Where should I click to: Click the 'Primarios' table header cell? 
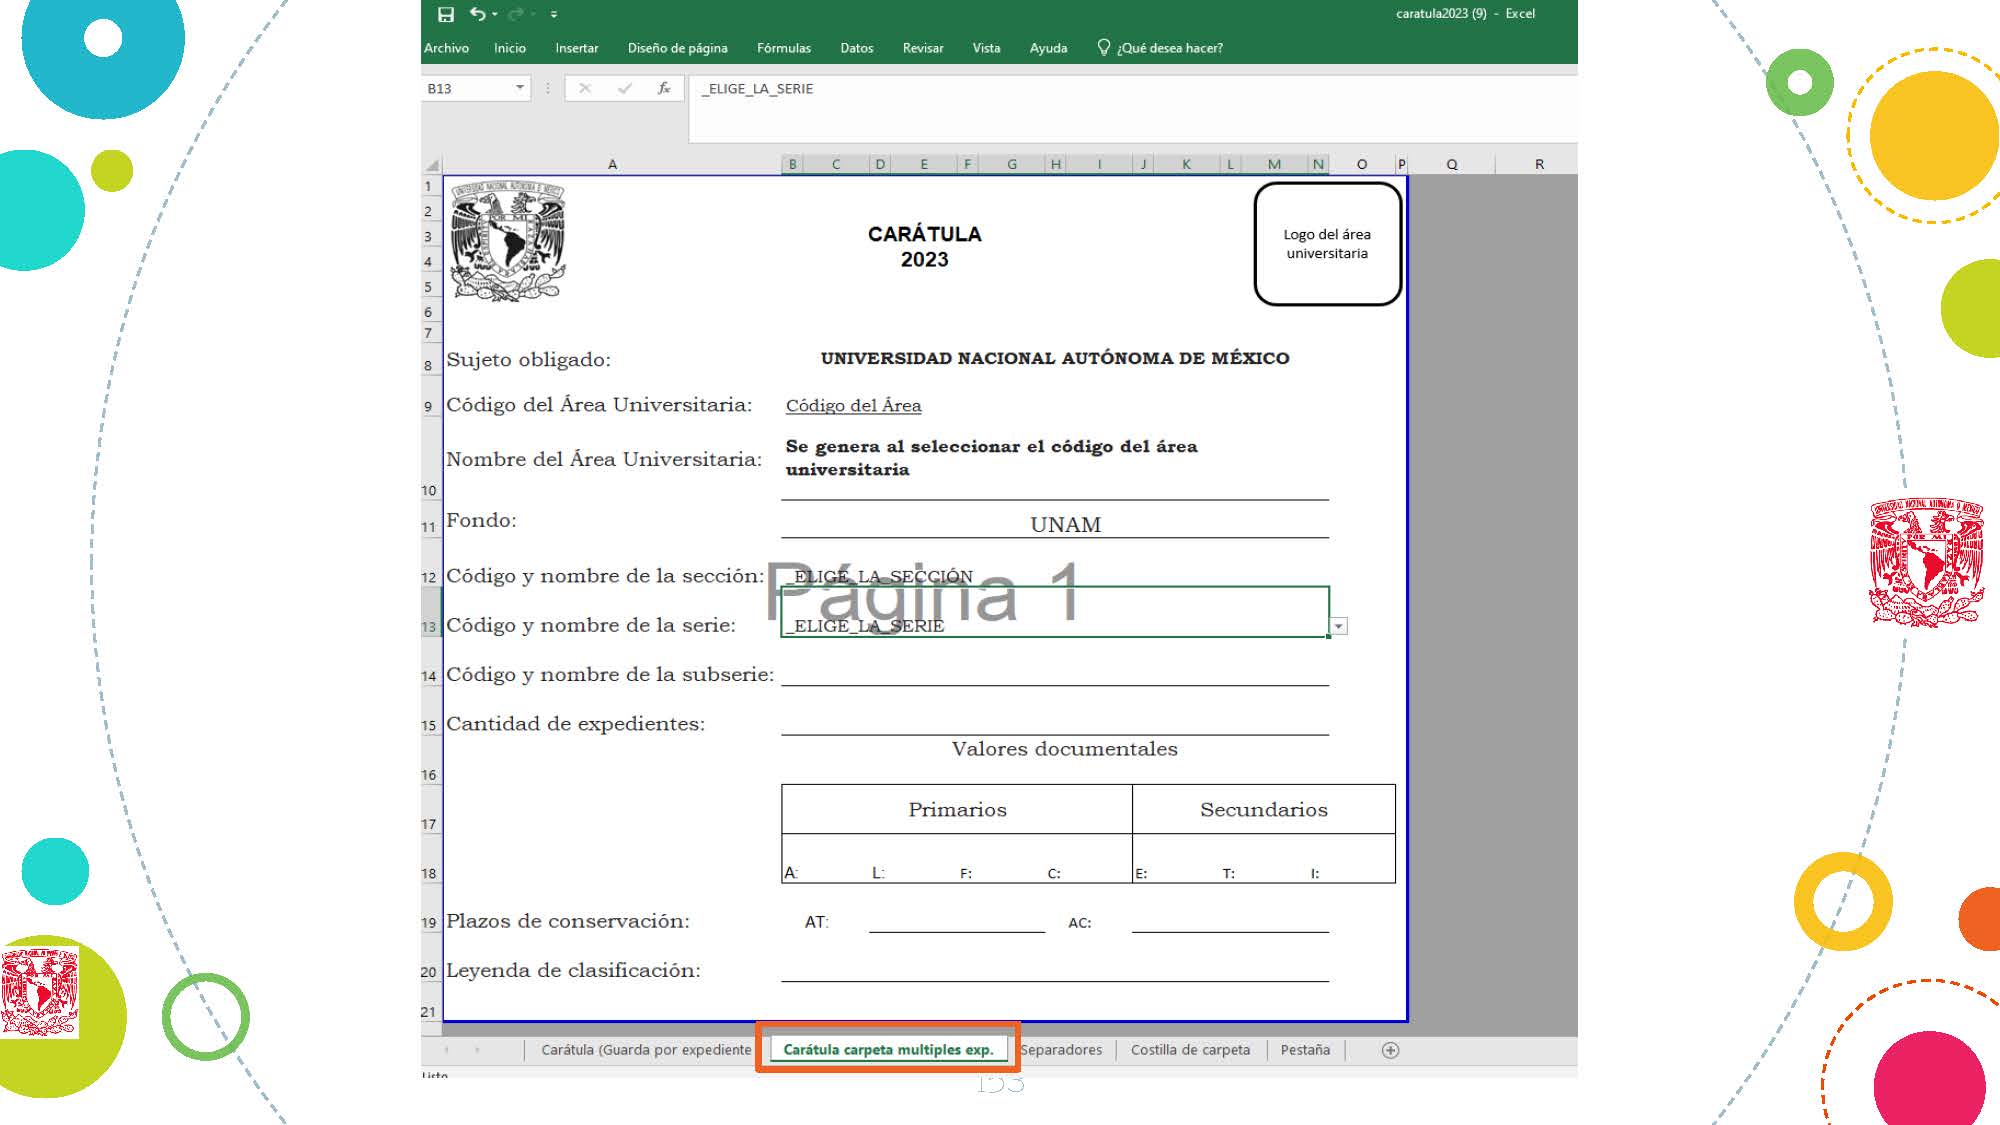pos(957,809)
